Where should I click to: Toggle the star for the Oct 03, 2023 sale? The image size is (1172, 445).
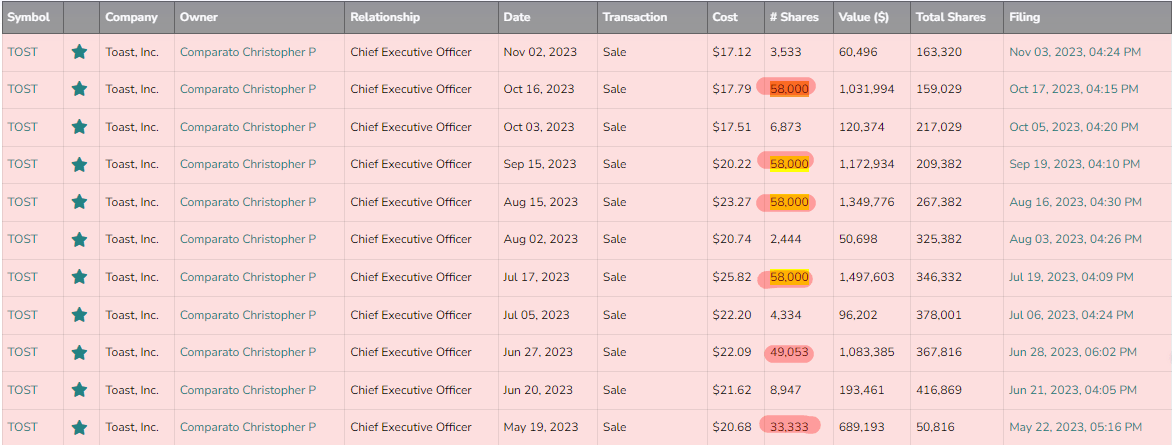coord(79,127)
